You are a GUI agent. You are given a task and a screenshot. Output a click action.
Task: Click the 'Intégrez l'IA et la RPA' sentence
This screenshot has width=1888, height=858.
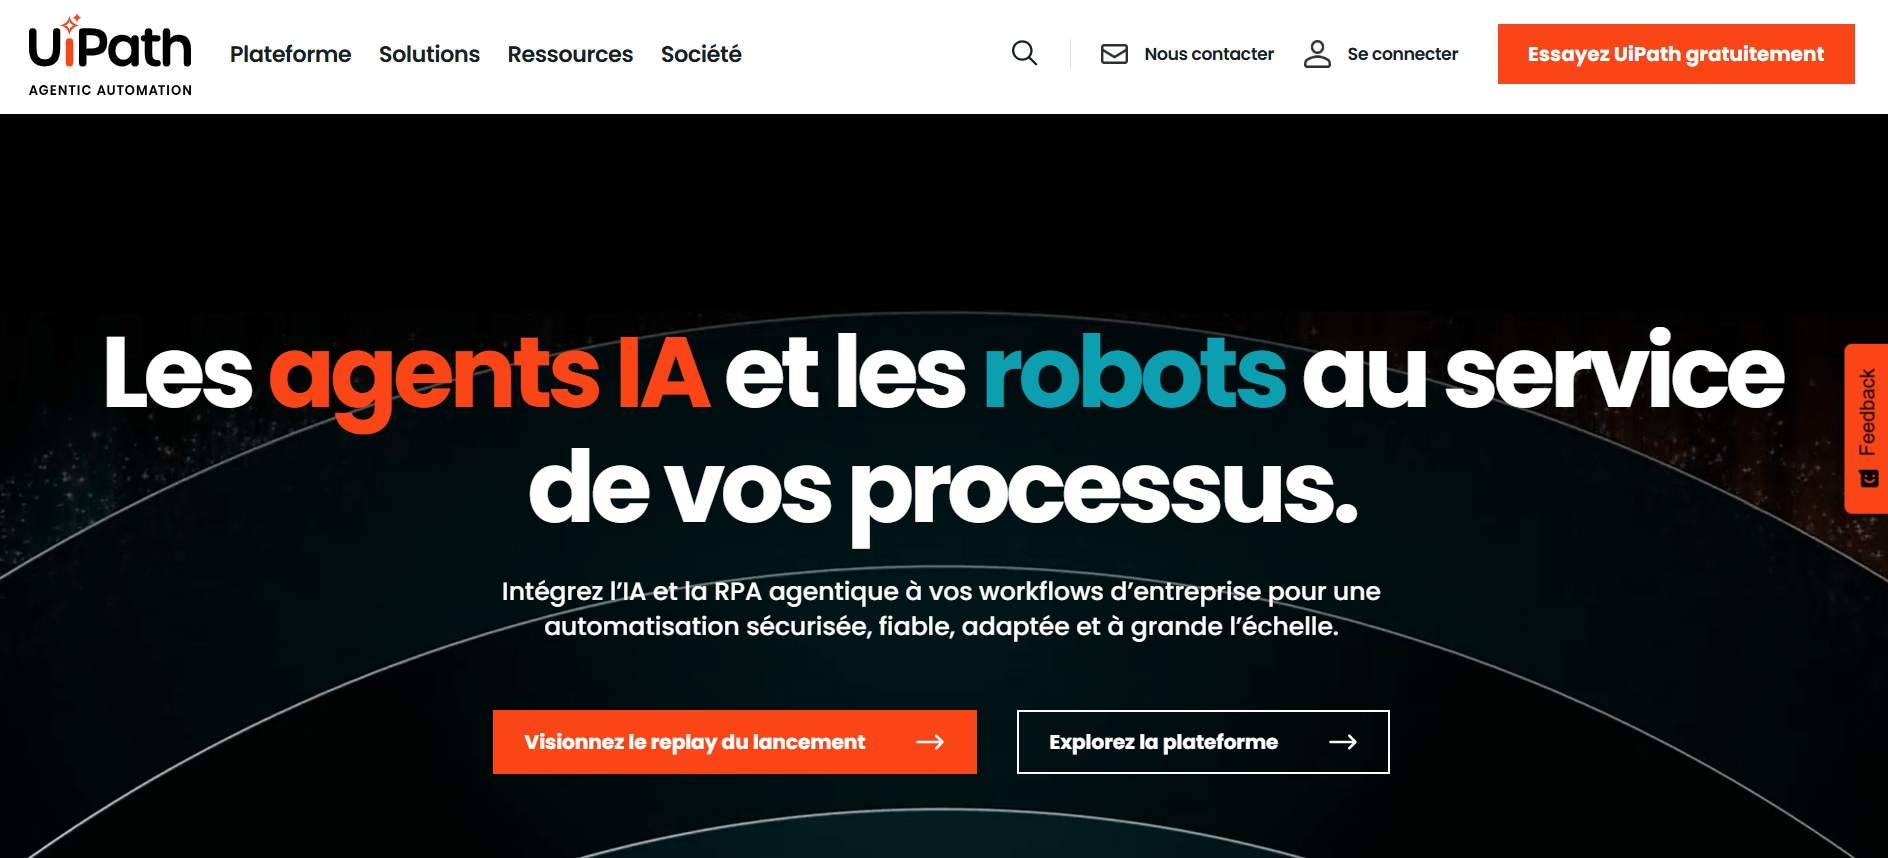940,592
